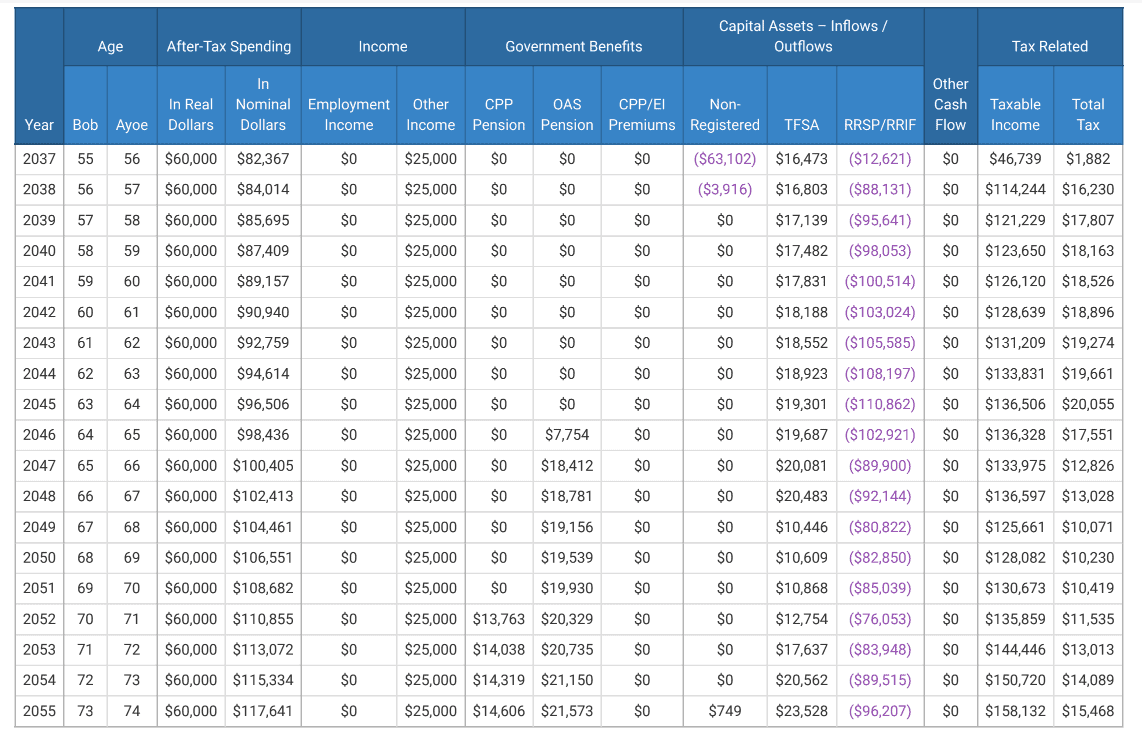Click the CPP/EI Premiums column header
Screen dimensions: 1142x735
click(x=641, y=114)
